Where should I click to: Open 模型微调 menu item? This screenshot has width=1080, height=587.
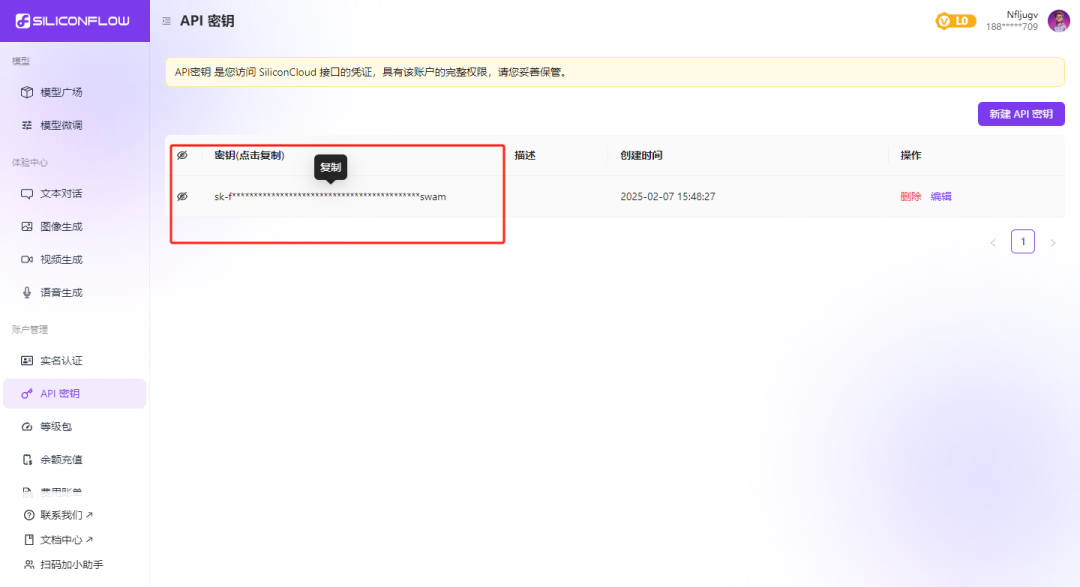74,125
